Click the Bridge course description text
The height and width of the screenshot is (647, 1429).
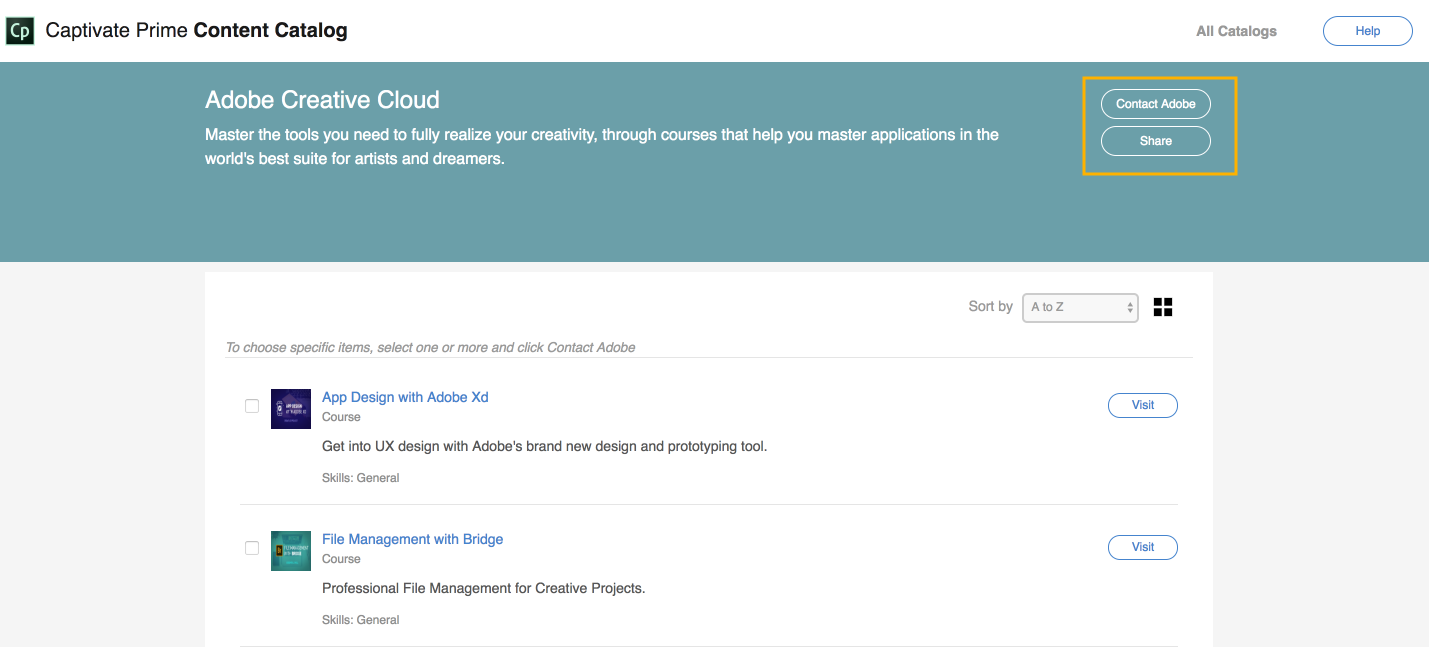483,588
